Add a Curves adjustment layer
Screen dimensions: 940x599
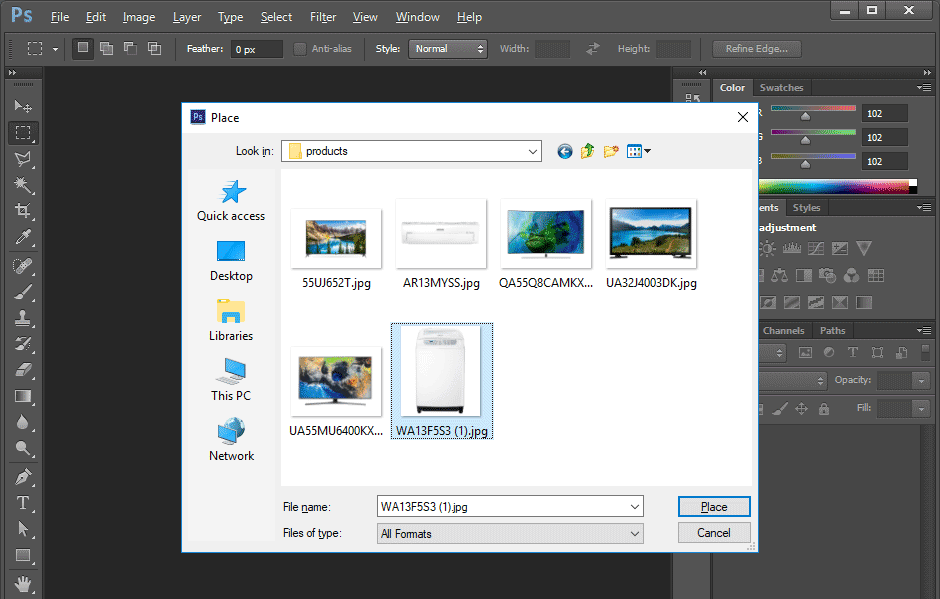[x=816, y=248]
